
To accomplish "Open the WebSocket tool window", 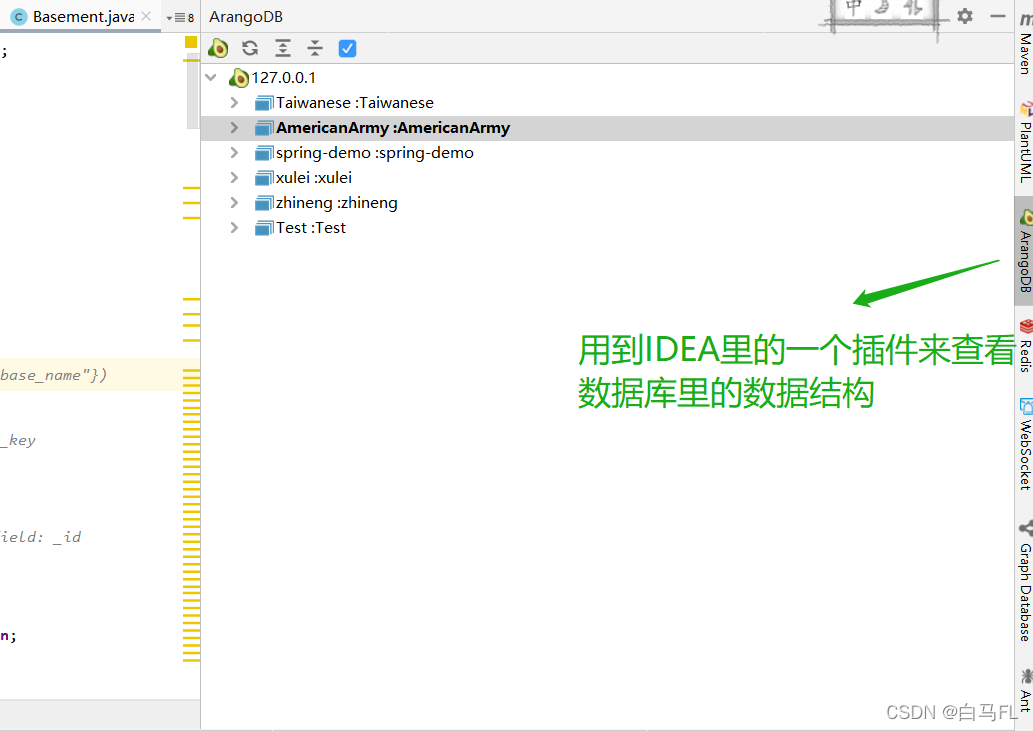I will tap(1024, 445).
